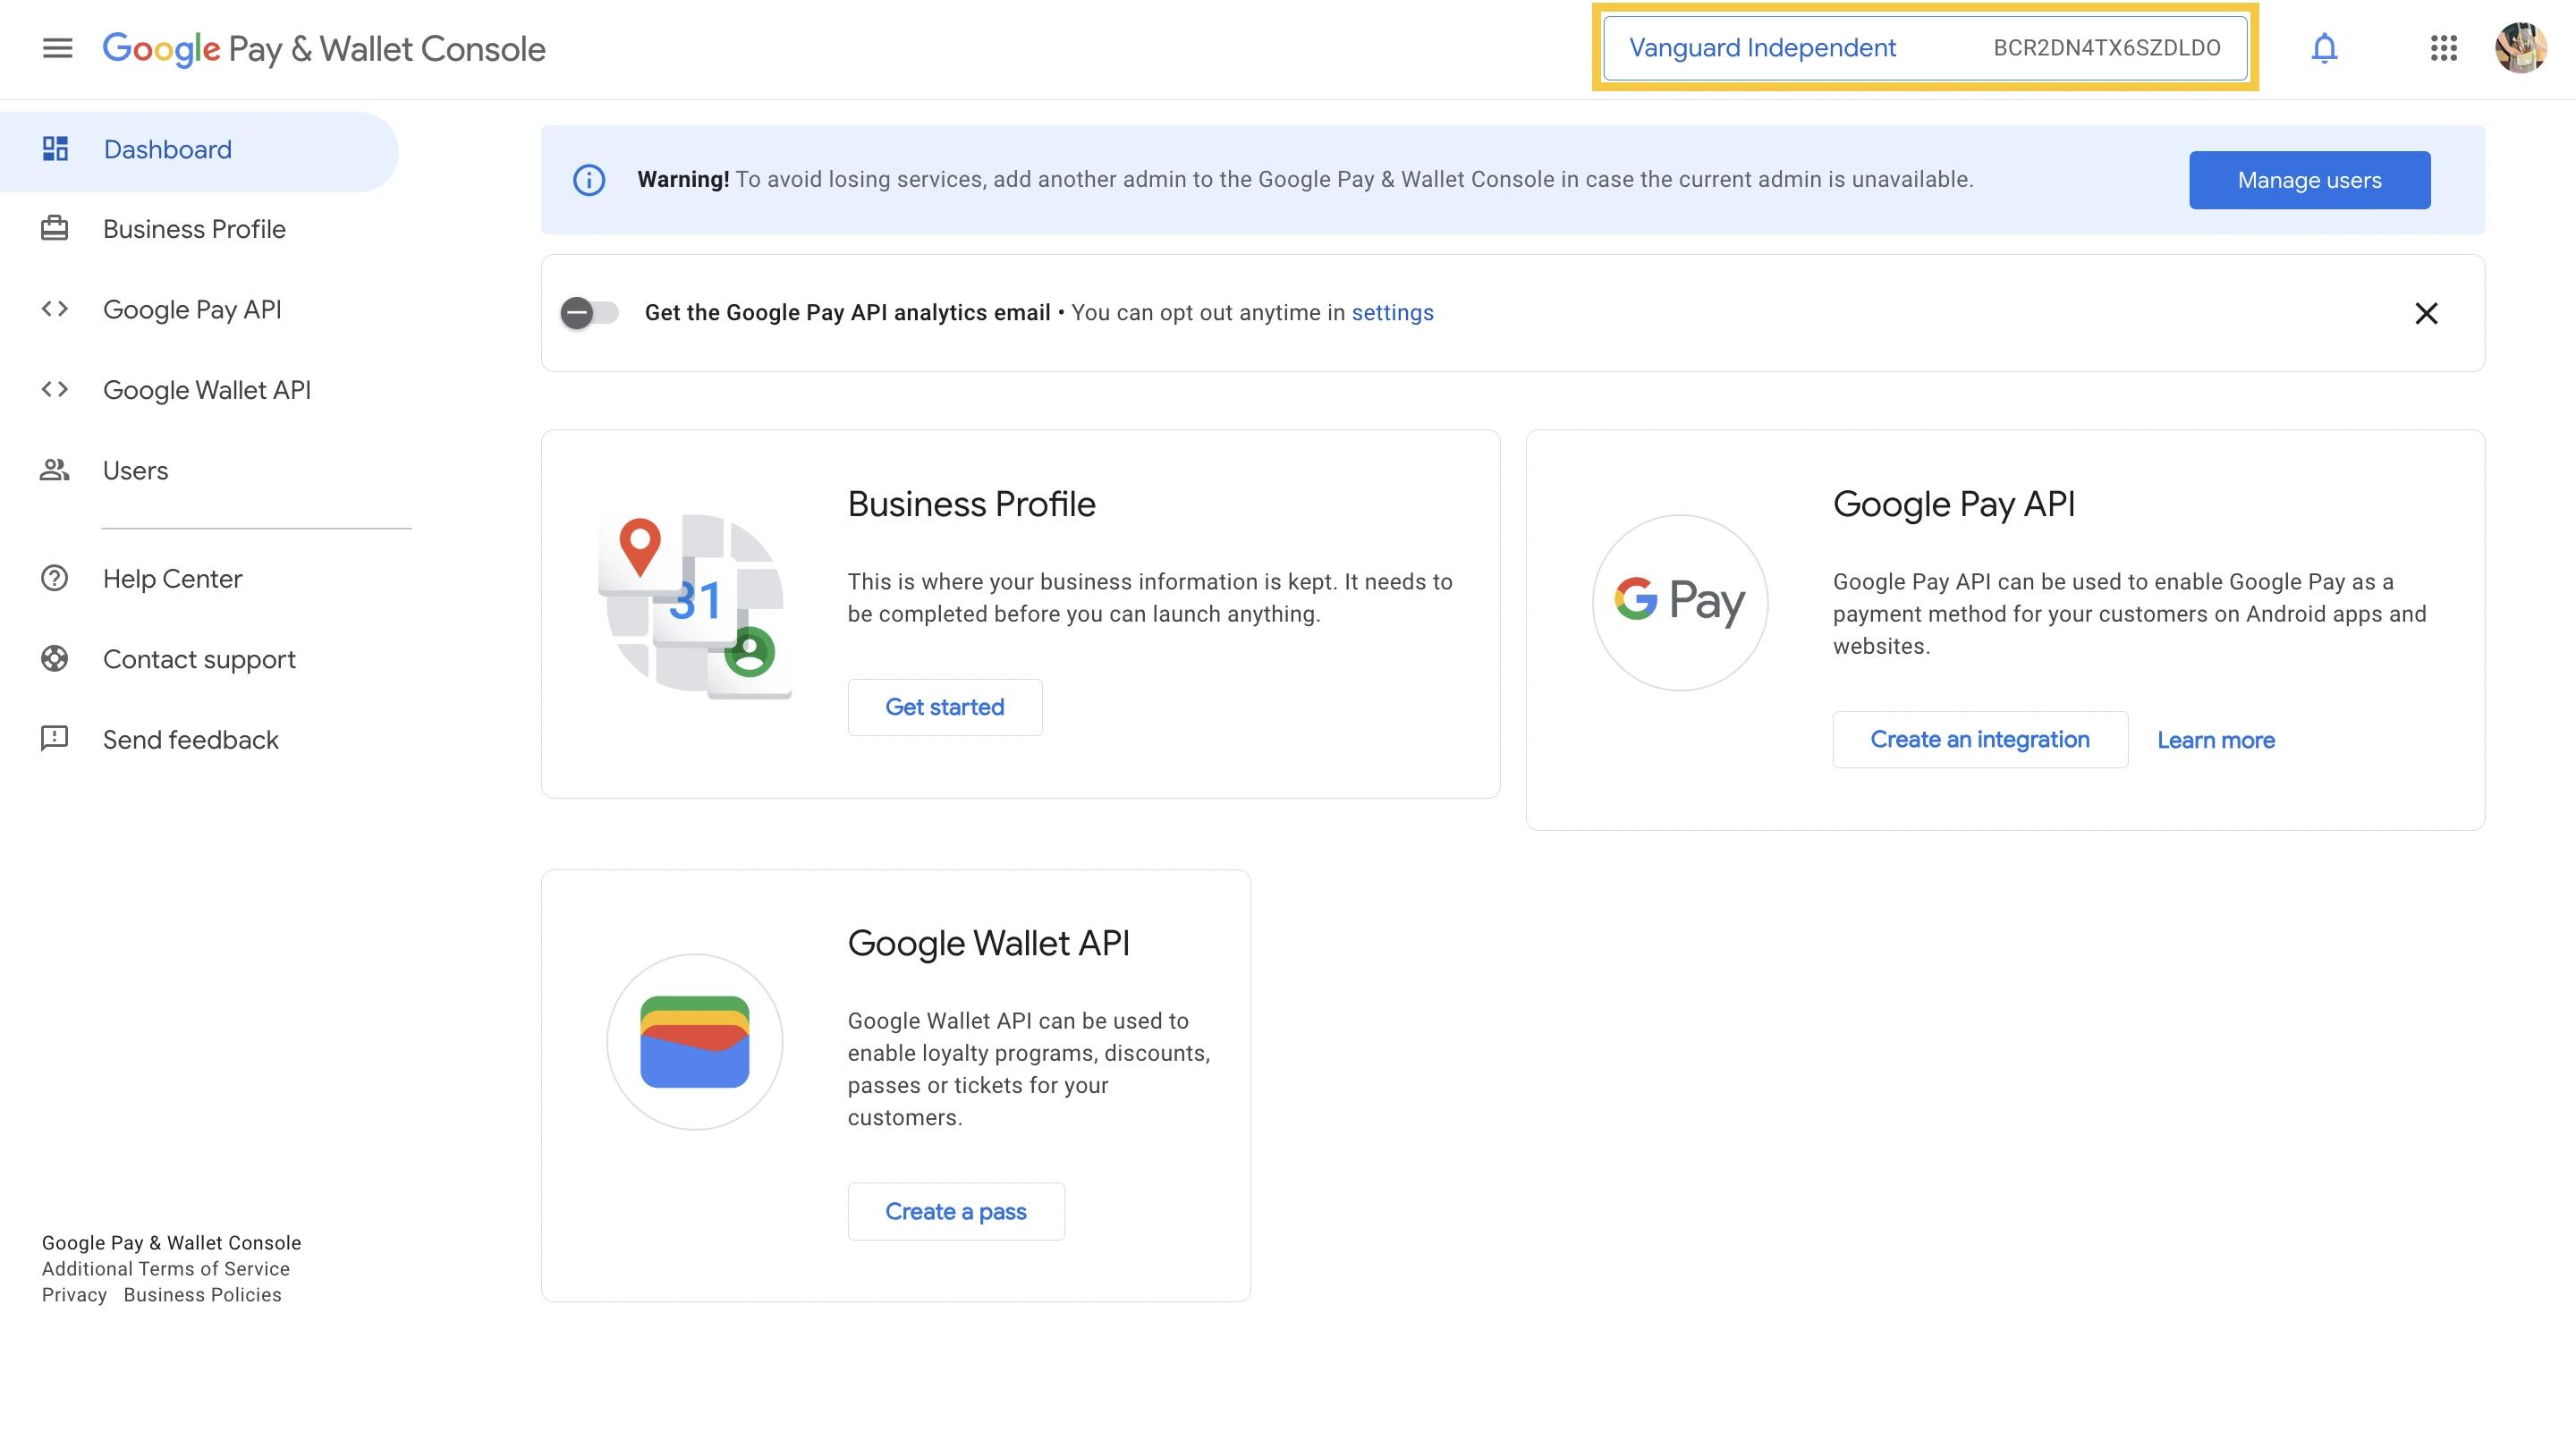Open Users in the sidebar

pyautogui.click(x=135, y=470)
